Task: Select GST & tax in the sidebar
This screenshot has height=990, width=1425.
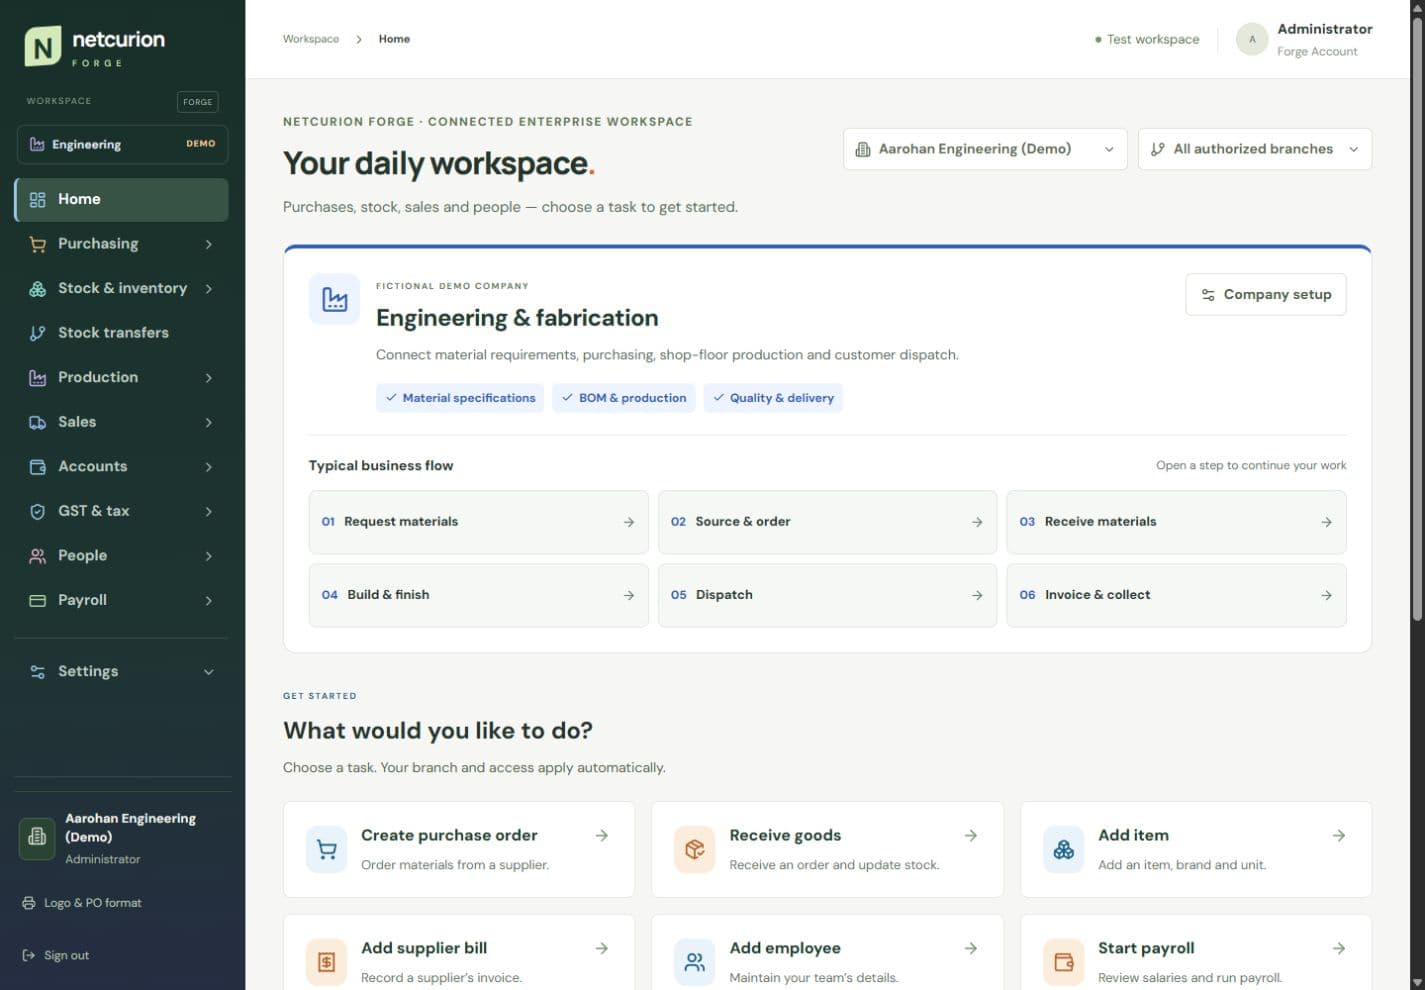Action: coord(121,511)
